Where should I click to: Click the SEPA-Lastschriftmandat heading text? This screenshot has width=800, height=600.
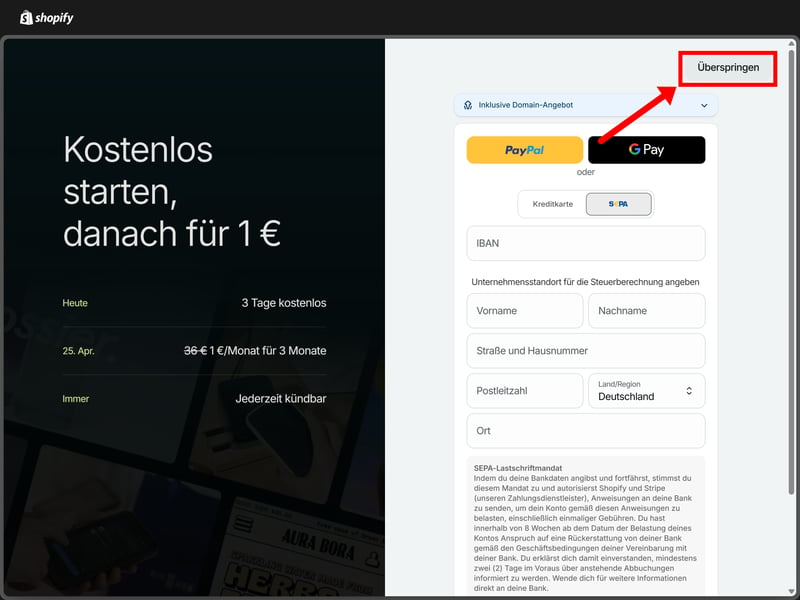coord(518,468)
